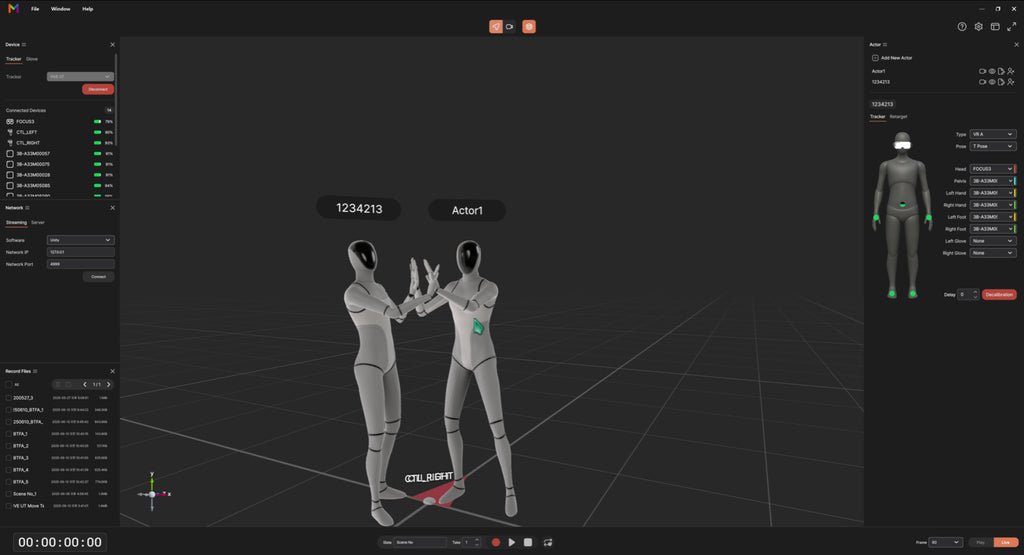Check the BTFA_1 record file checkbox
This screenshot has width=1024, height=555.
[x=8, y=434]
